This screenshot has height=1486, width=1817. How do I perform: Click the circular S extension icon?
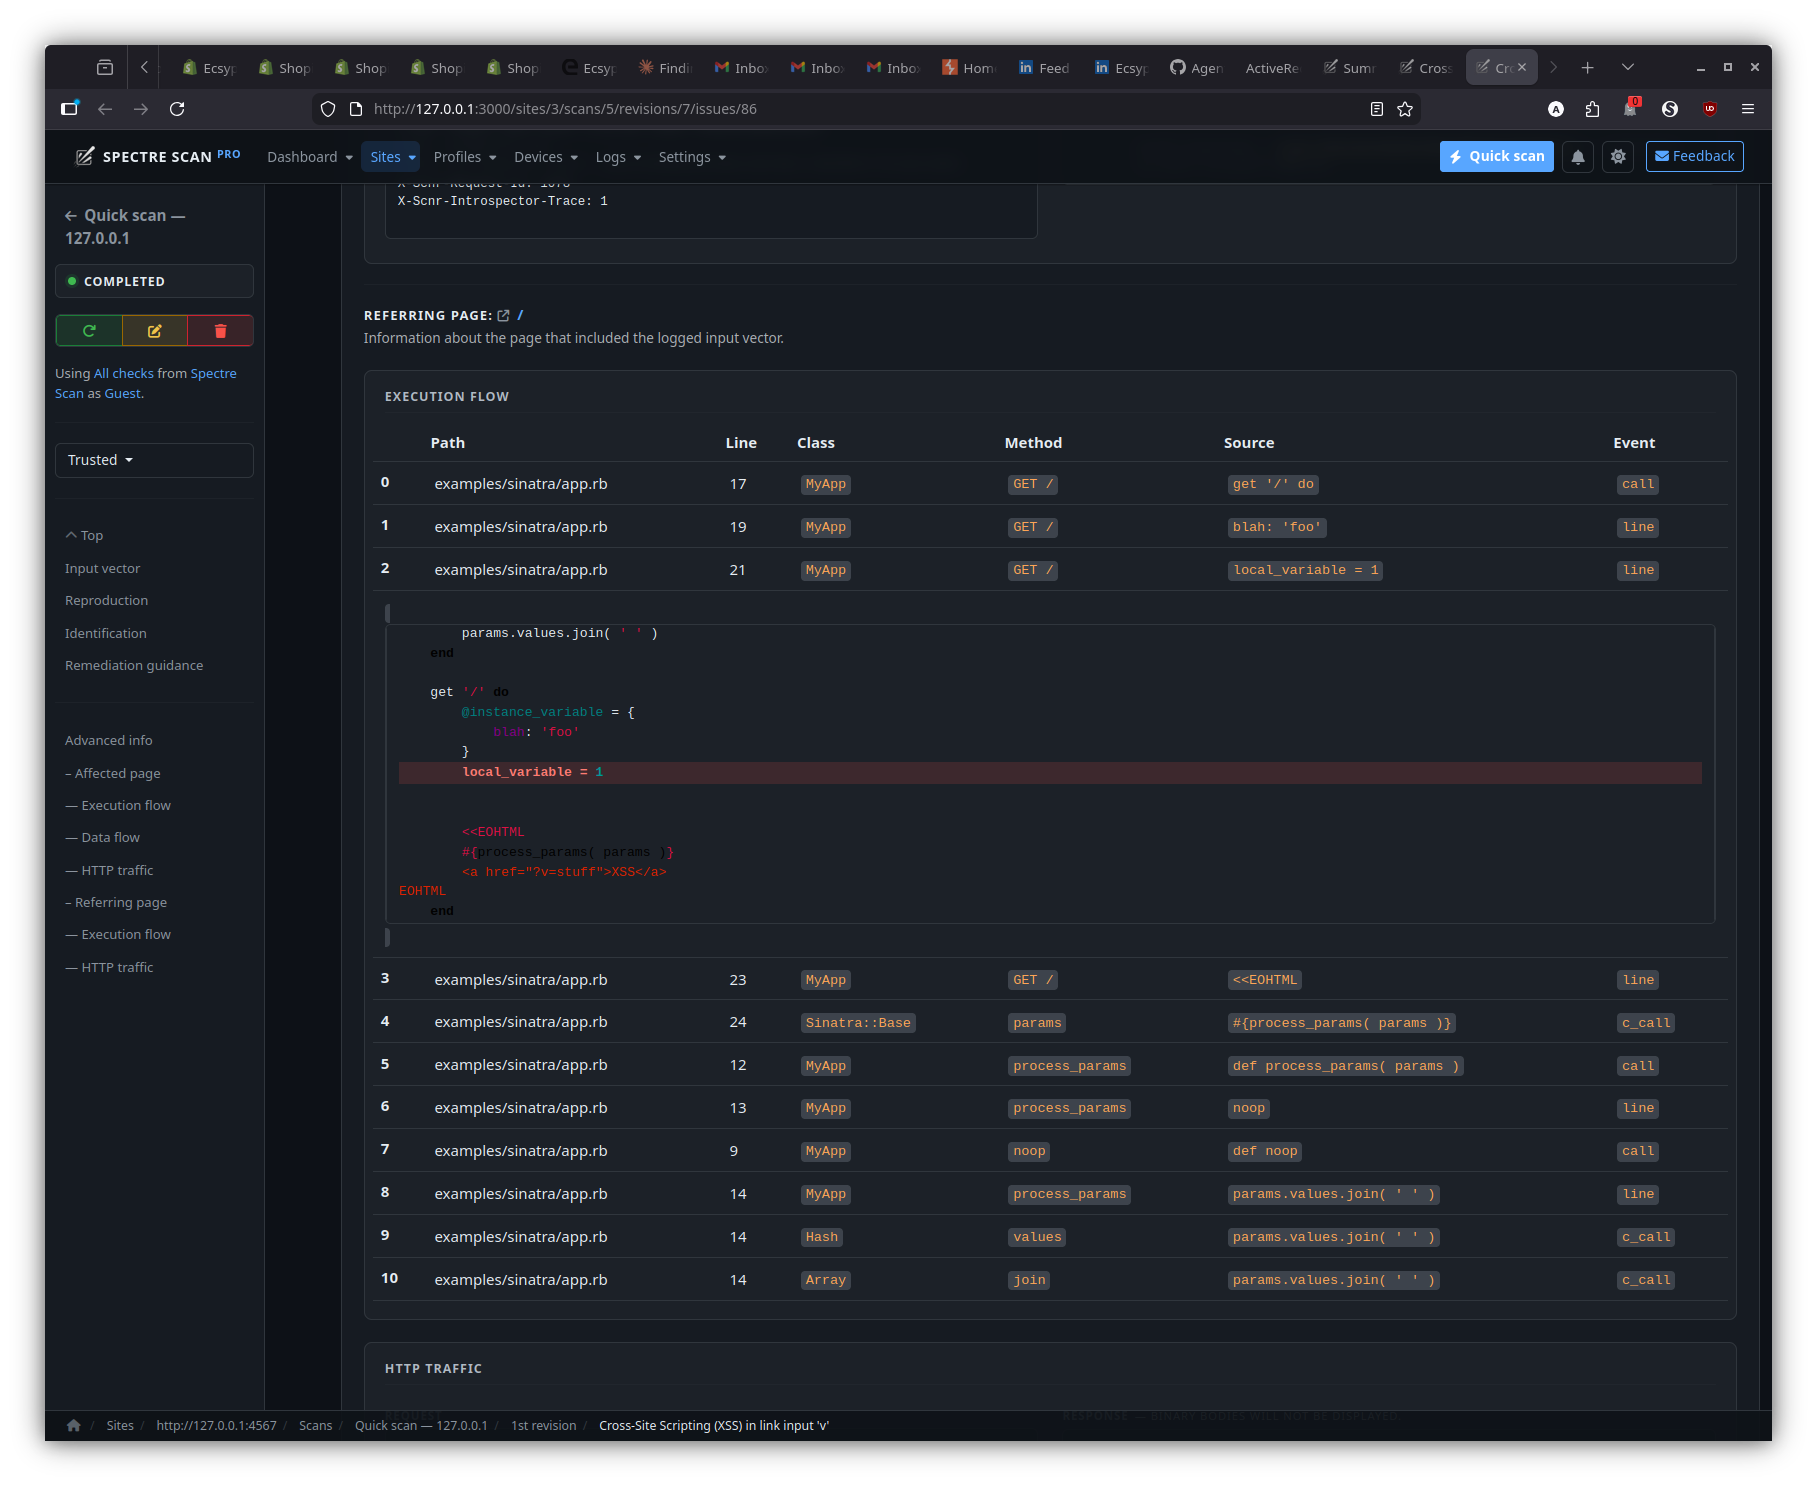click(1670, 109)
